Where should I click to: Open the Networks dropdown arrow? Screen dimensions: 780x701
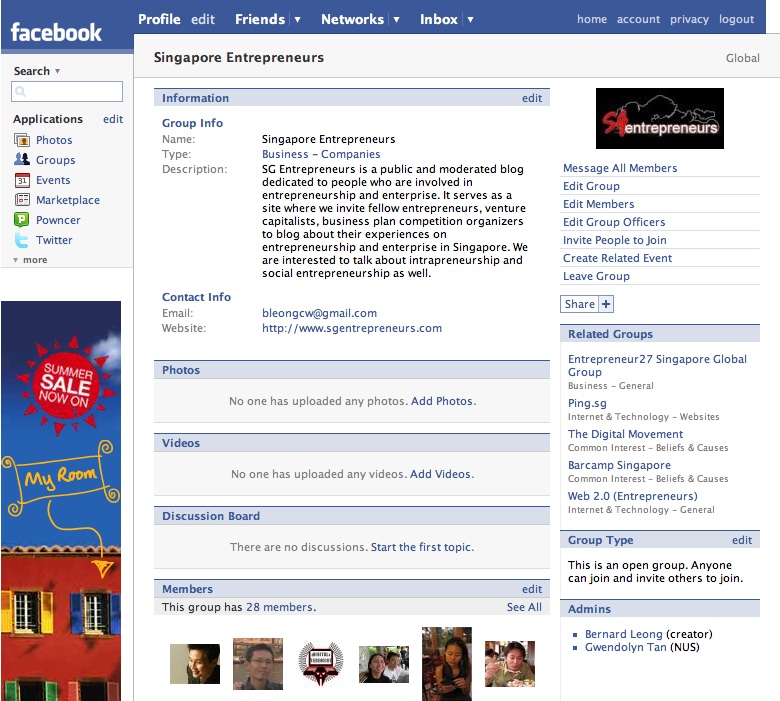(x=396, y=20)
